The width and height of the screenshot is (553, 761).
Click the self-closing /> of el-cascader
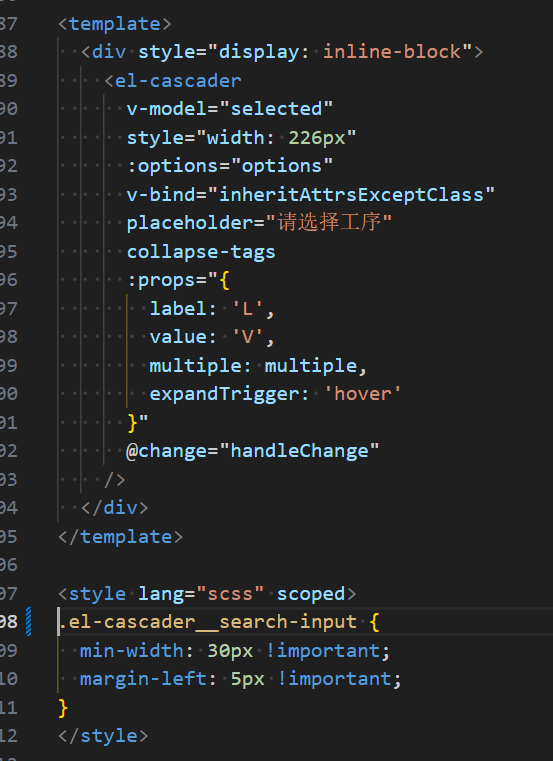115,480
